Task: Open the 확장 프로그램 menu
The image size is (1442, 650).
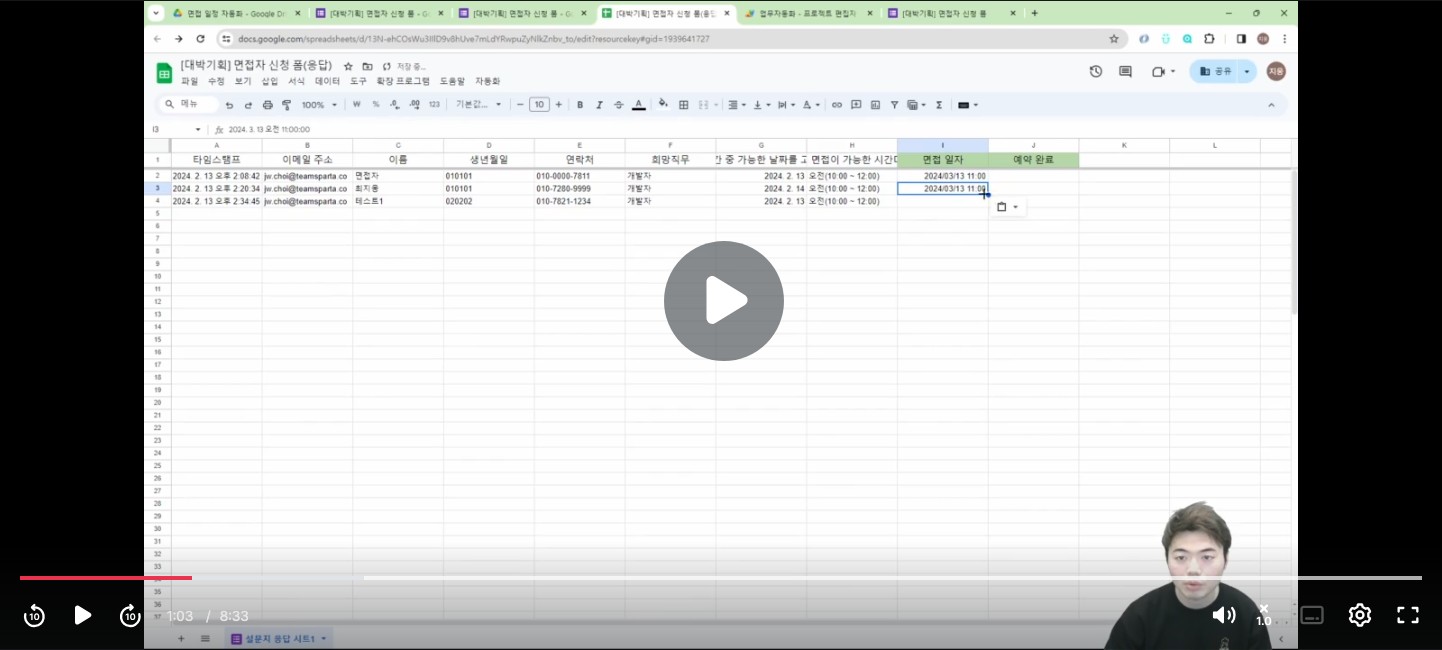Action: [403, 82]
